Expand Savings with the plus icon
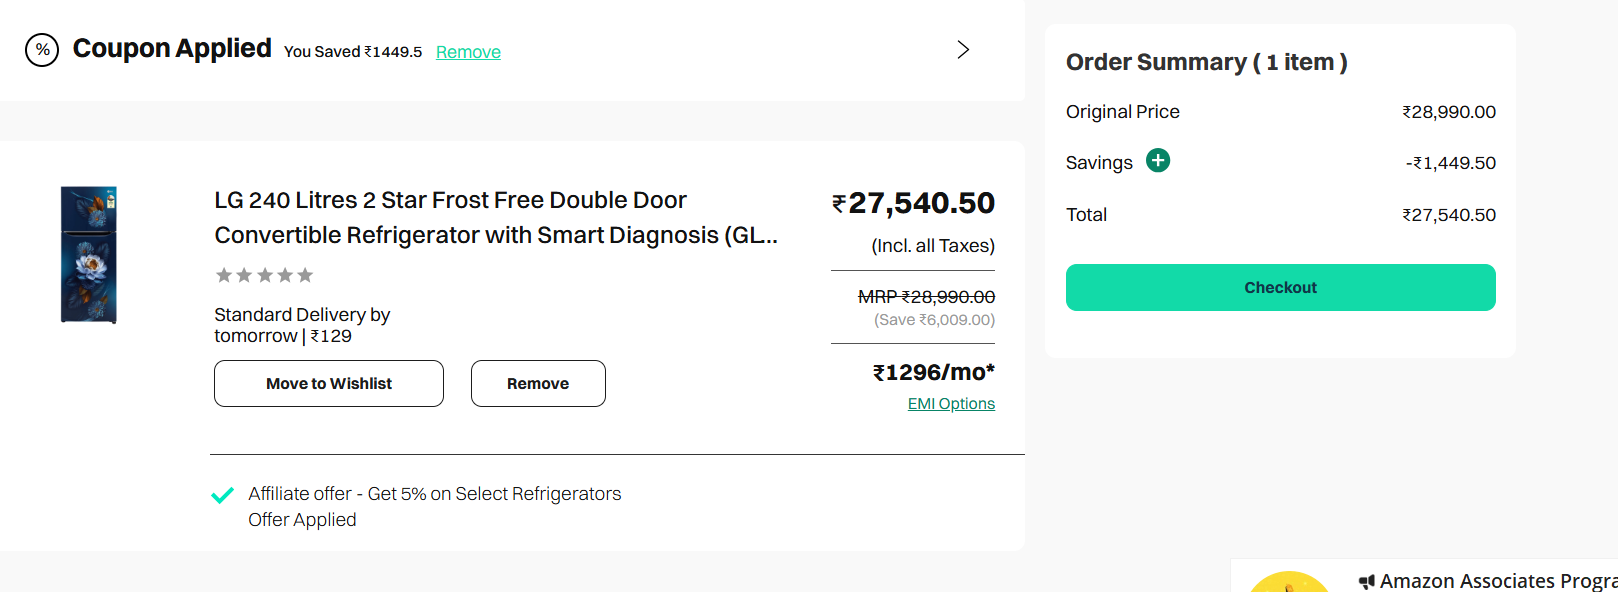Screen dimensions: 1618x592 point(1158,160)
